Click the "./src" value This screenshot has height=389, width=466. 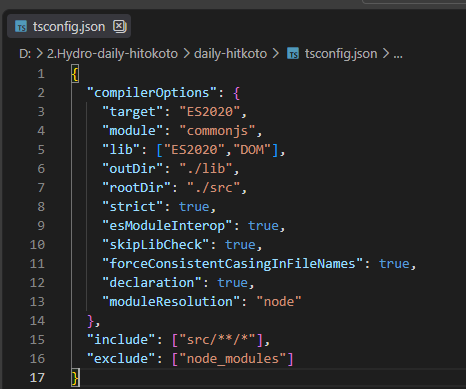[x=213, y=188]
